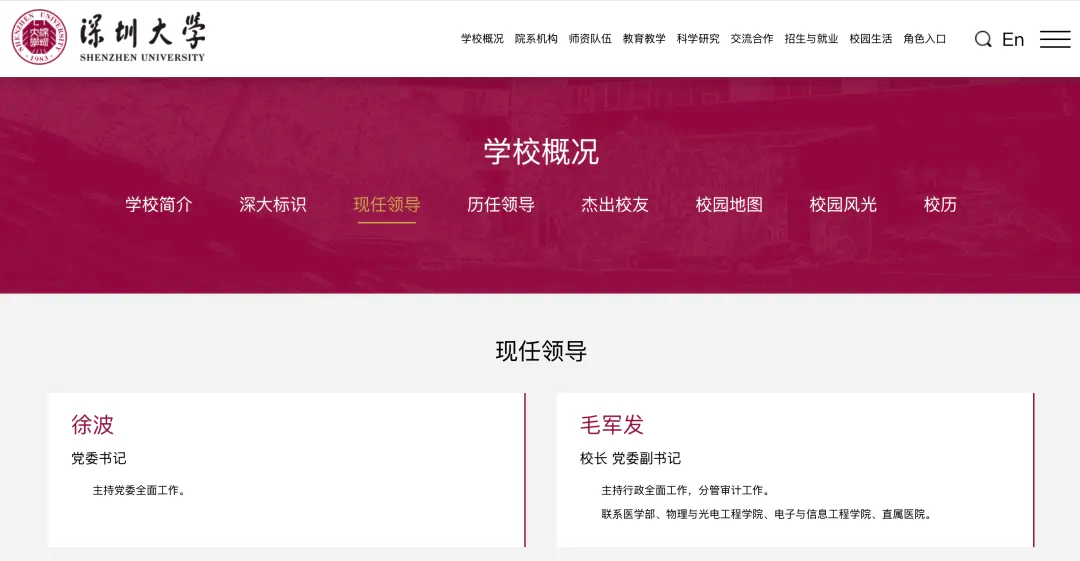Select the 历任领导 tab
1080x561 pixels.
[x=501, y=205]
